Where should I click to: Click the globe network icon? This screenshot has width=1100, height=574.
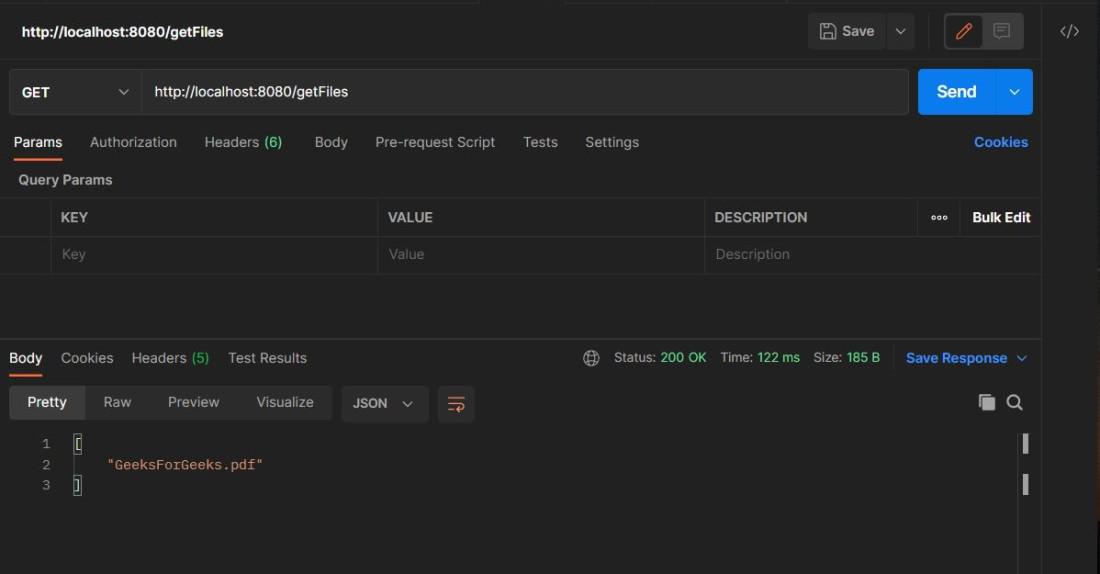tap(591, 359)
